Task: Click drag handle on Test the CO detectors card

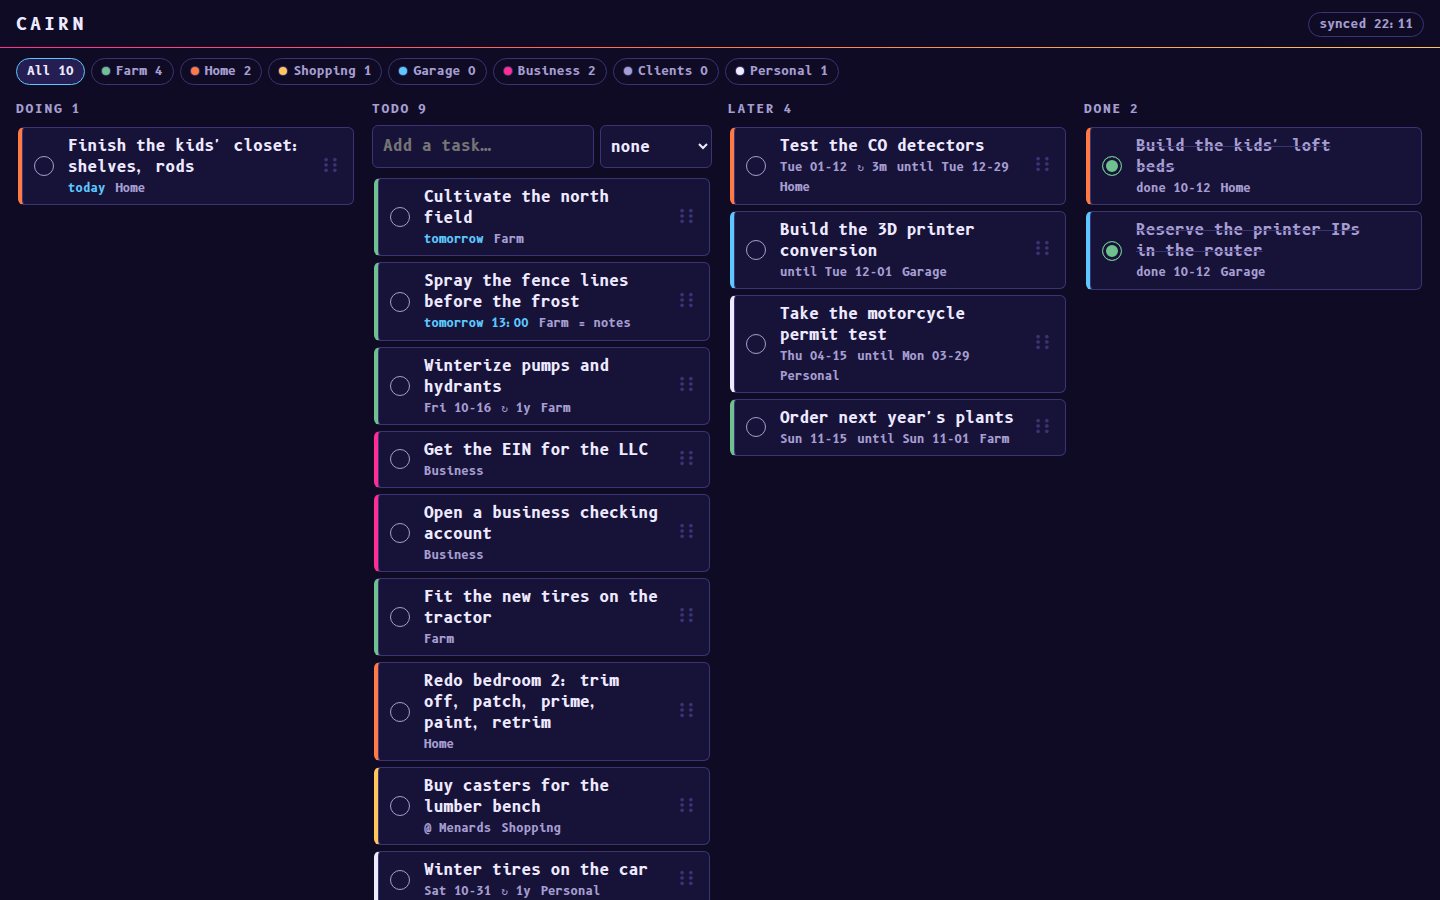Action: pos(1042,164)
